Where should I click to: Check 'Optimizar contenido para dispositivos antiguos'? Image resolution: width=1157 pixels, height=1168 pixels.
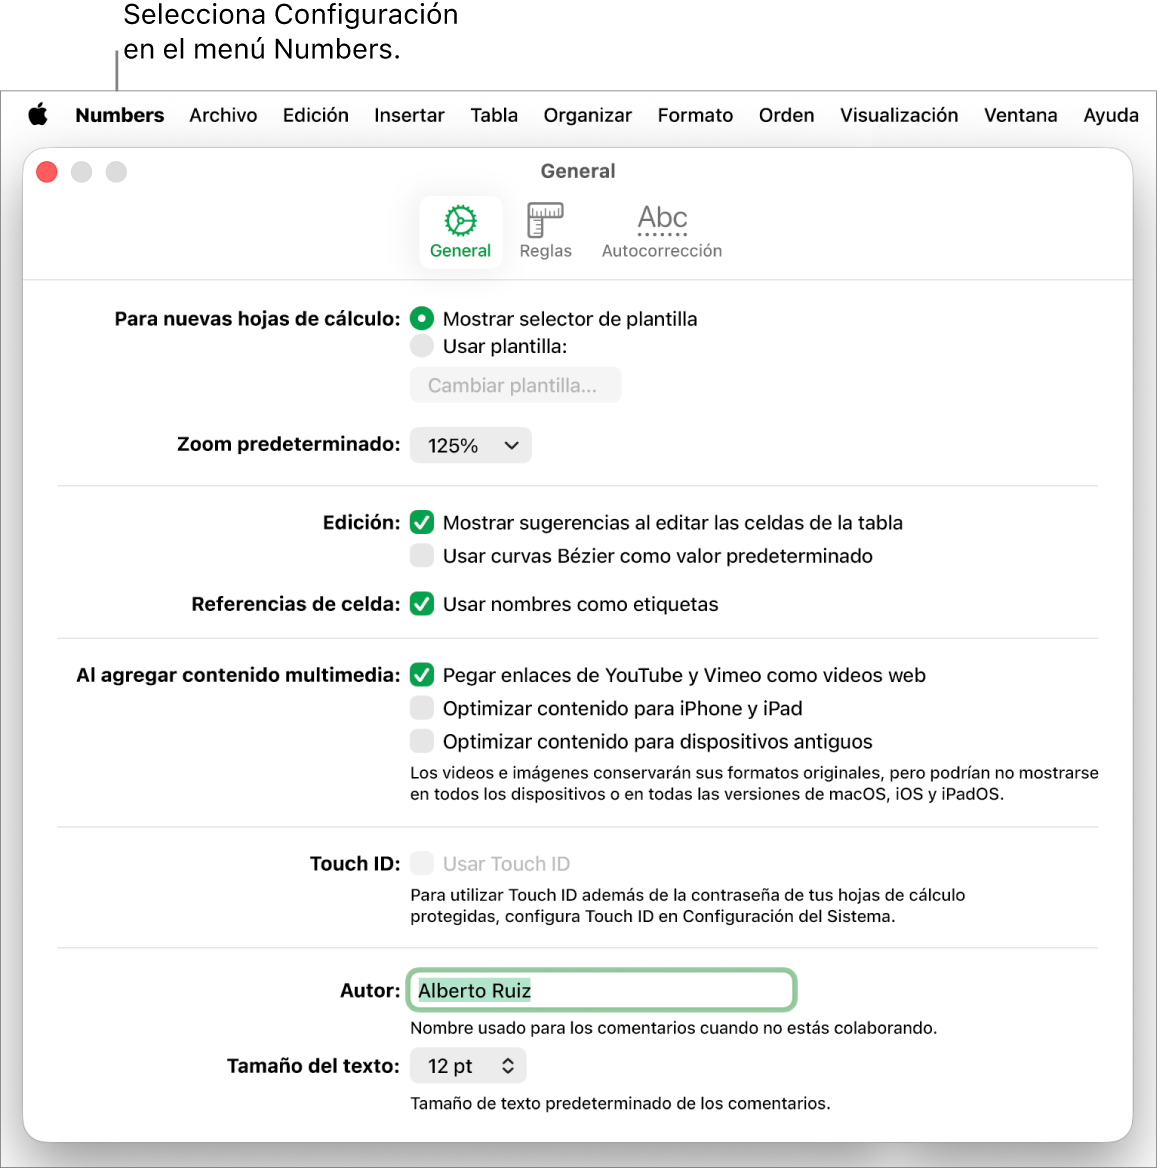[x=421, y=741]
